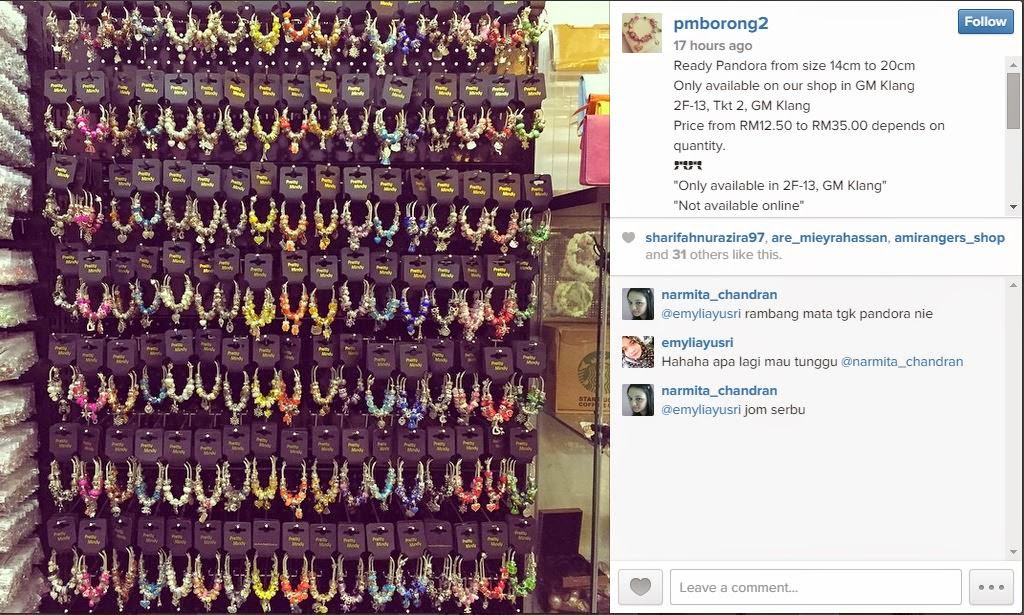Image resolution: width=1024 pixels, height=615 pixels.
Task: Click the @emyliayusri mention in the first comment
Action: 701,313
